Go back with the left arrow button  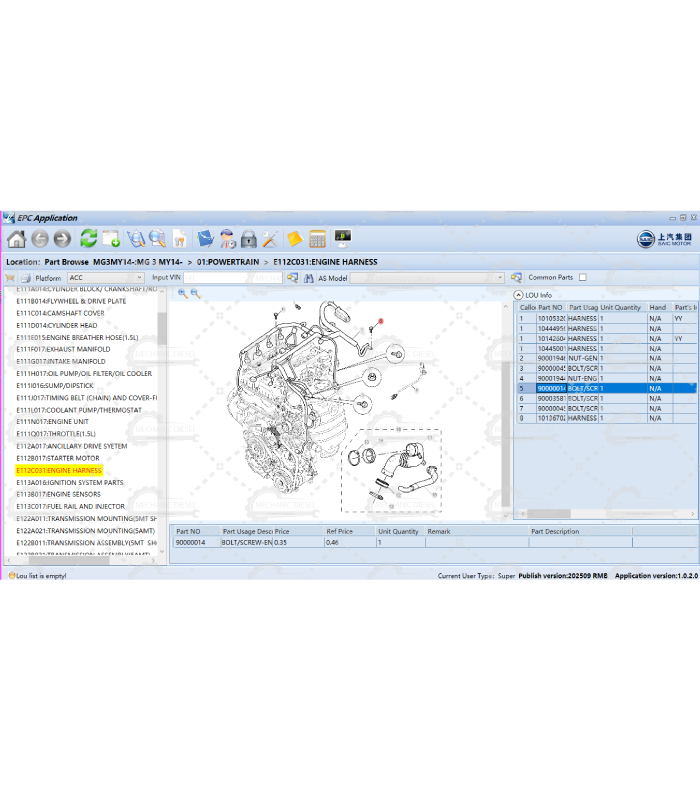[x=40, y=239]
